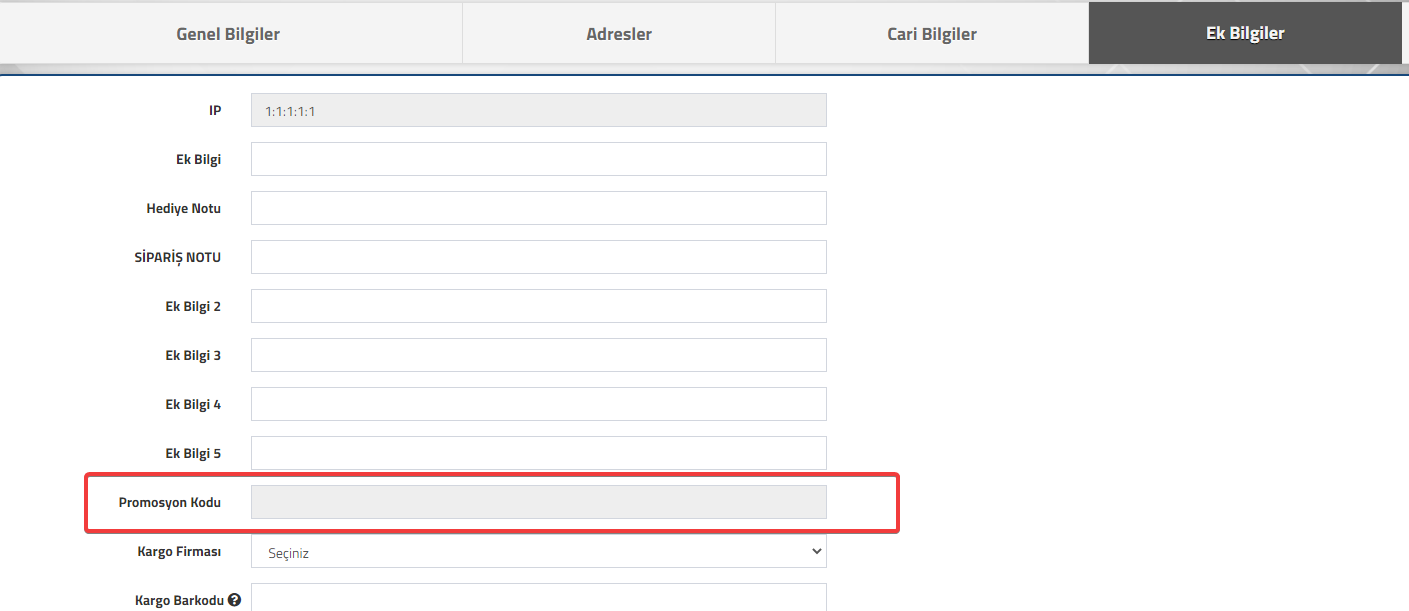Viewport: 1409px width, 611px height.
Task: Click the Kargo Firması label
Action: [179, 551]
